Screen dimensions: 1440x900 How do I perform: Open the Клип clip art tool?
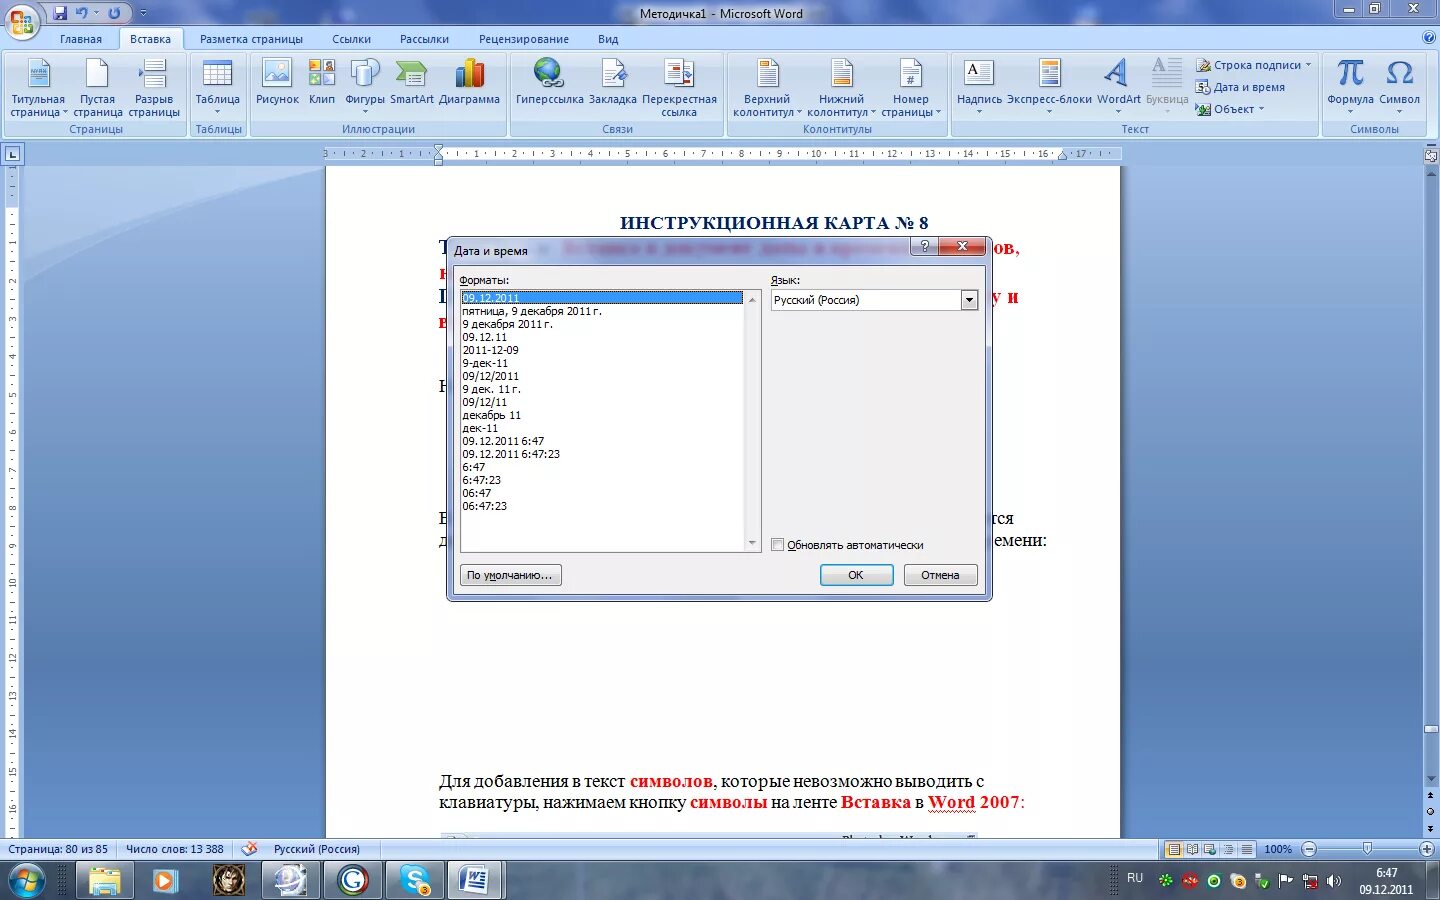(x=322, y=82)
